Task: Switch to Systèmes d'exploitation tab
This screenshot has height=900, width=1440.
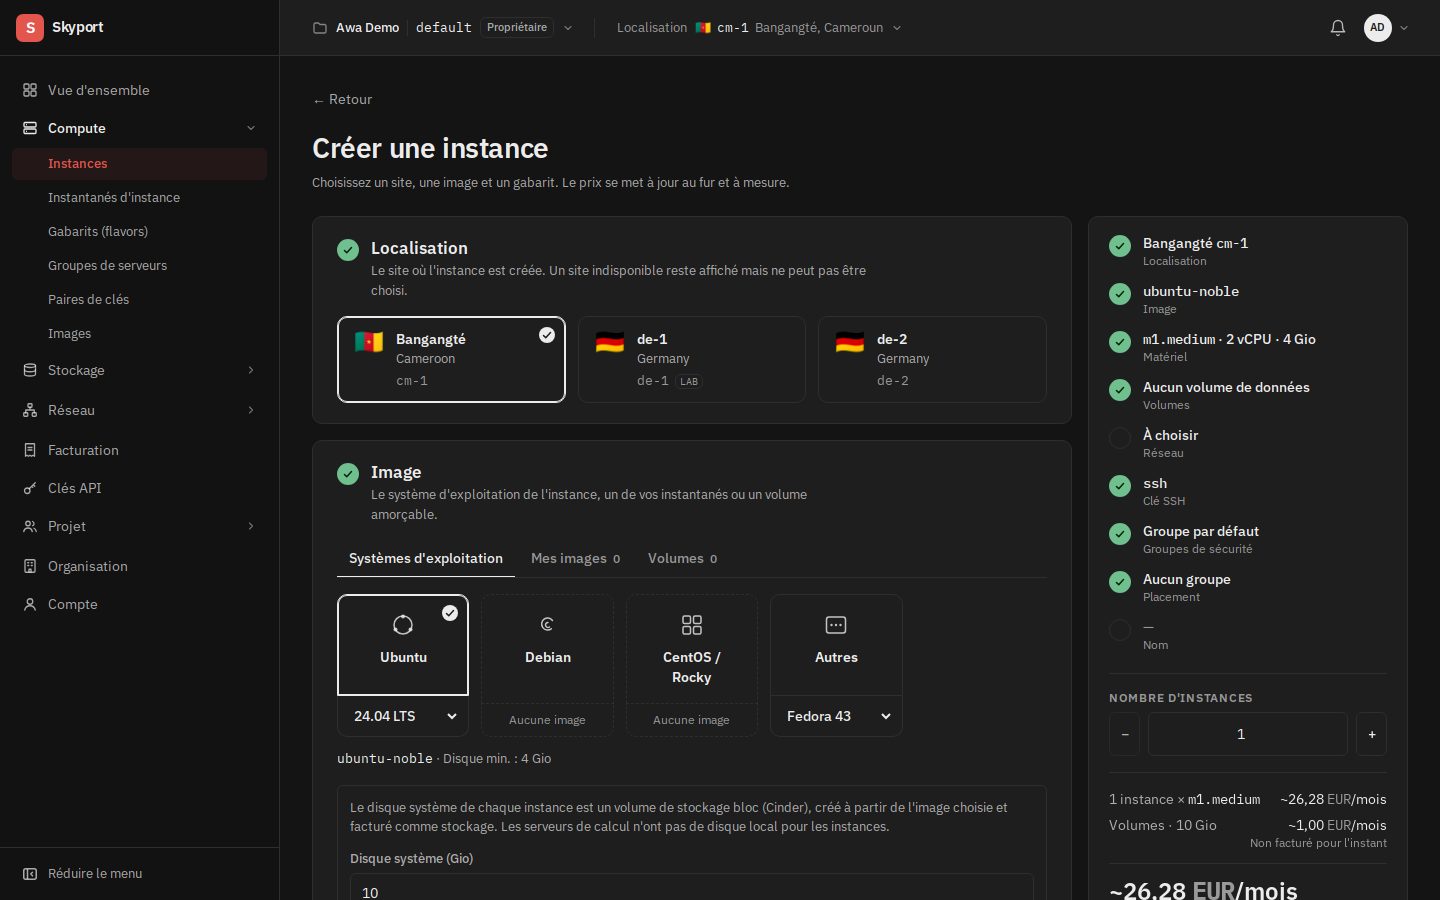Action: coord(426,558)
